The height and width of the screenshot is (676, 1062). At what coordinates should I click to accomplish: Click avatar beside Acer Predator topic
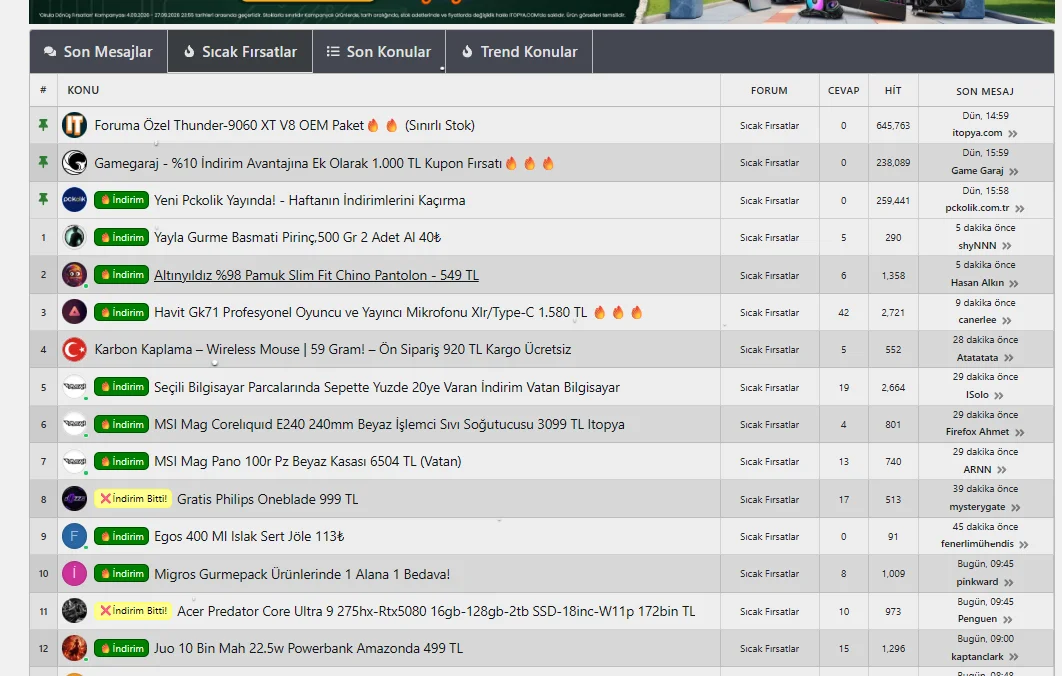tap(75, 611)
